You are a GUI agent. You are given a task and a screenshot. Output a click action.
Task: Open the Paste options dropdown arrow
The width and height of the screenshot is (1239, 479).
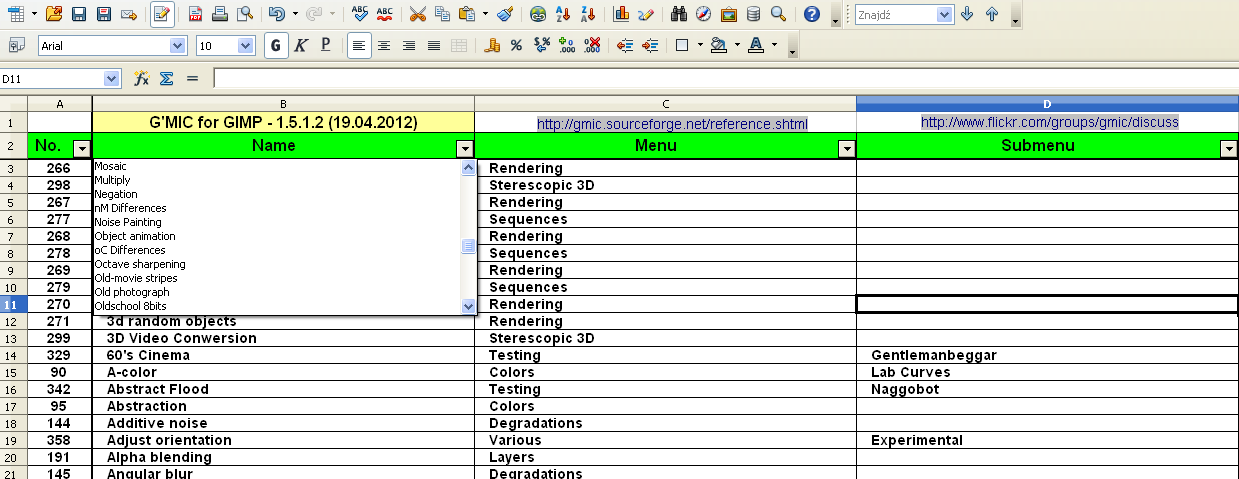click(x=485, y=14)
